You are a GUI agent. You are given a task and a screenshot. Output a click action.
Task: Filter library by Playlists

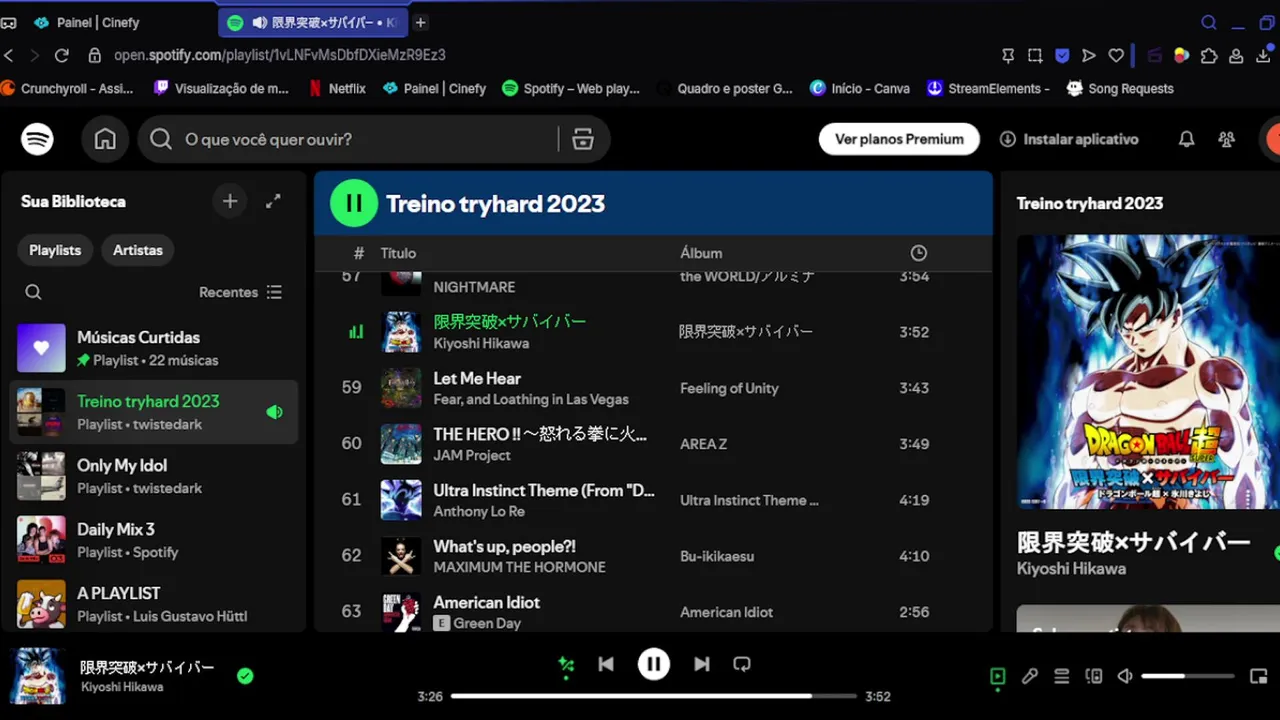55,250
